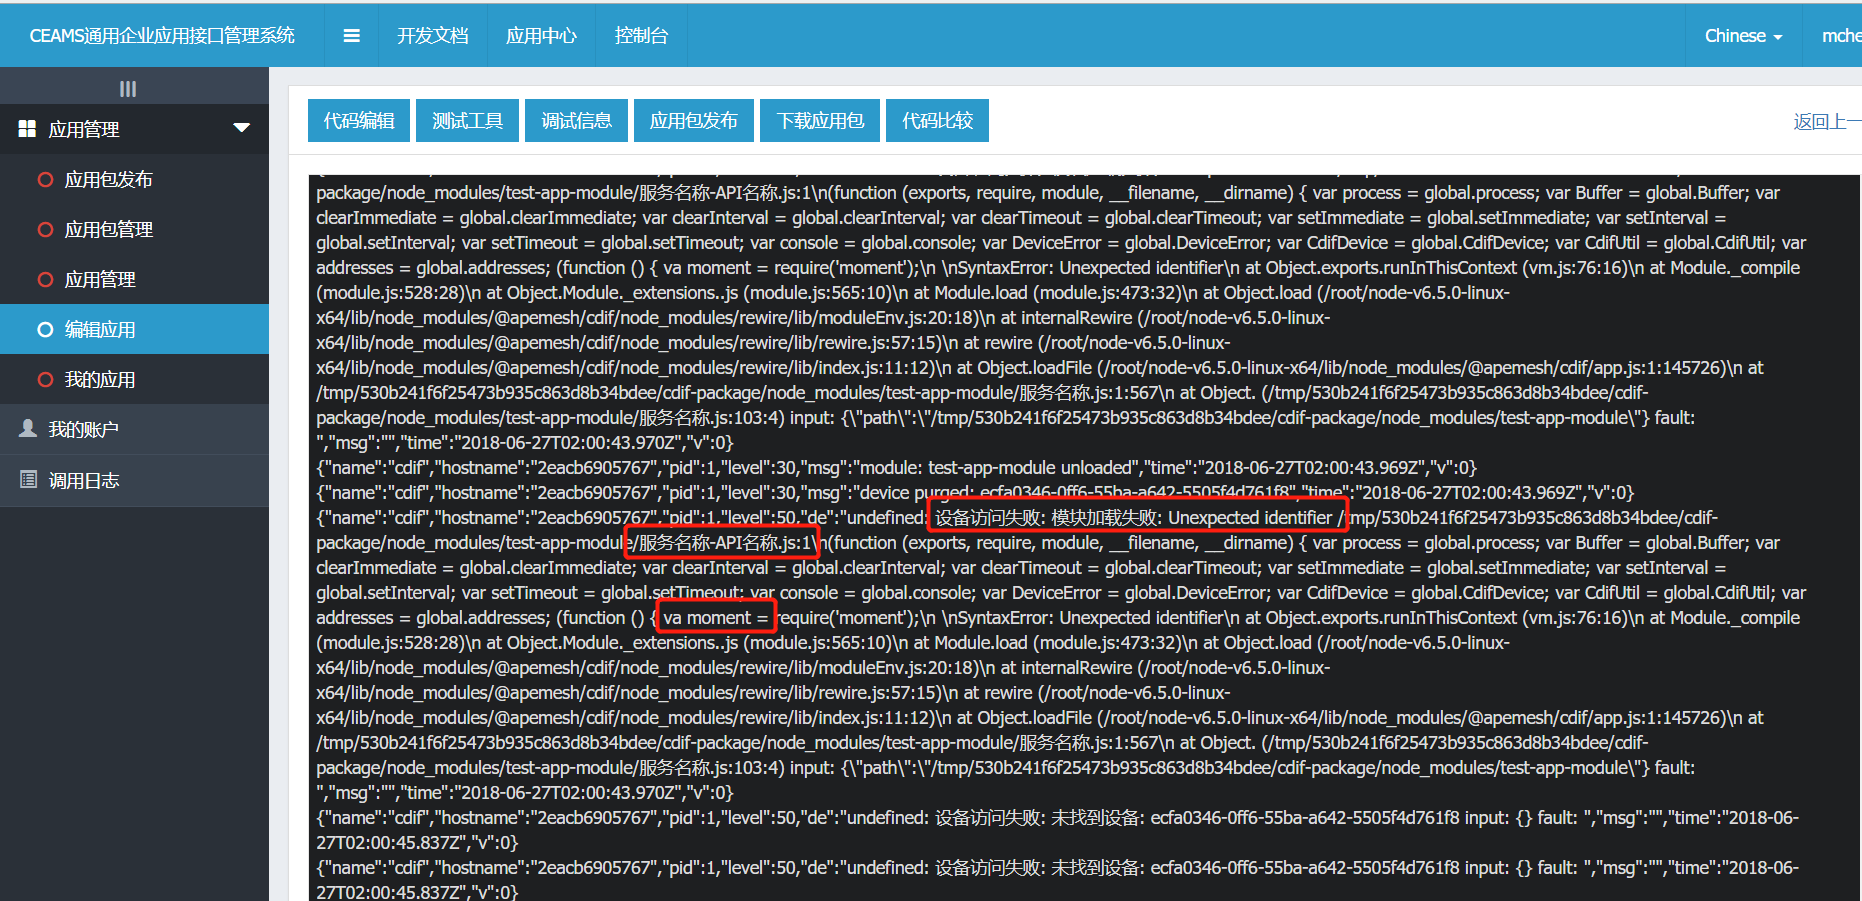Open 应用包发布 in the sidebar
The width and height of the screenshot is (1862, 901).
tap(134, 180)
